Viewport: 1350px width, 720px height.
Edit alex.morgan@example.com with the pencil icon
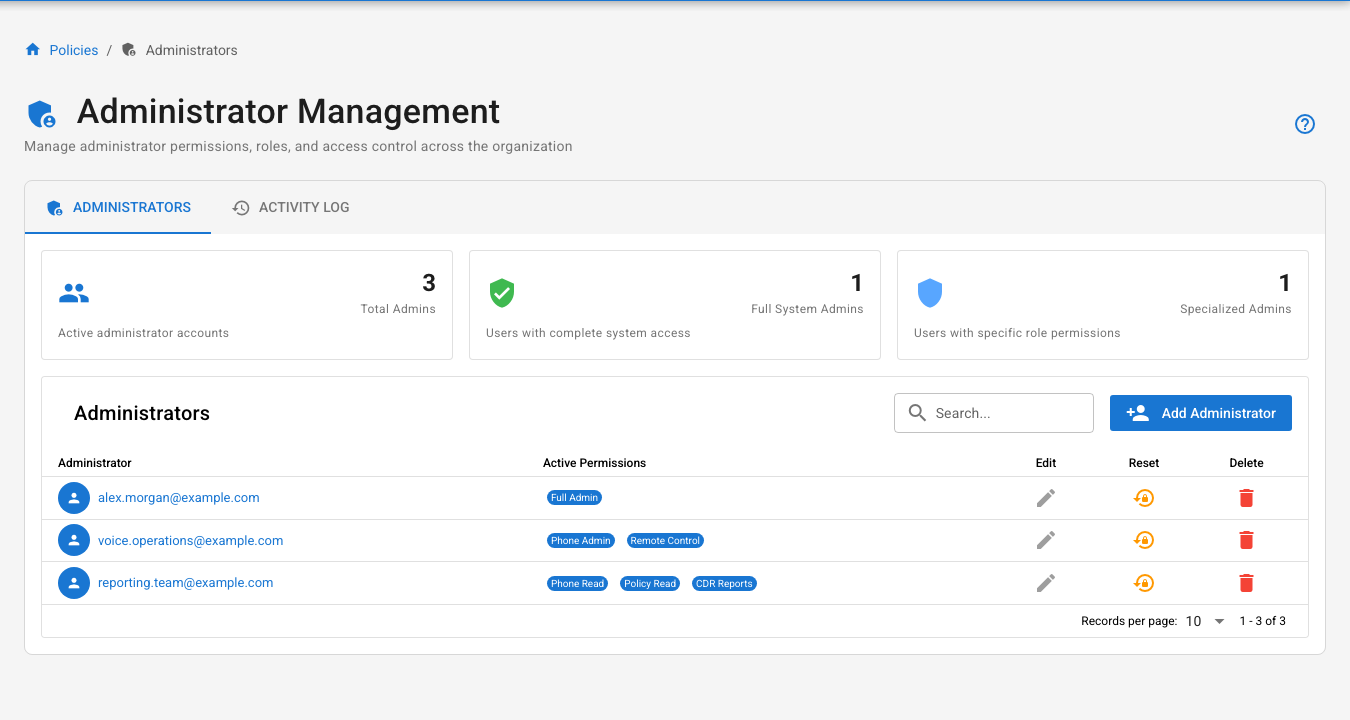coord(1046,498)
